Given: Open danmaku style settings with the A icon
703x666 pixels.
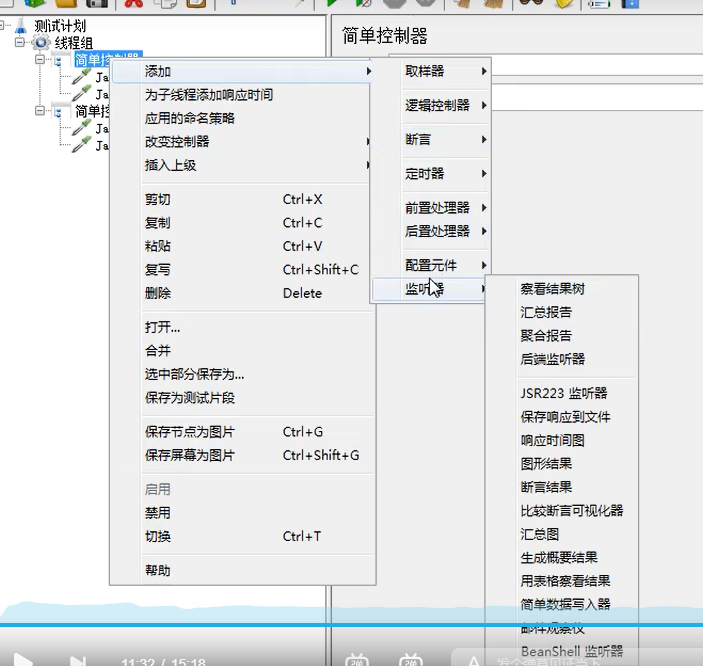Looking at the screenshot, I should (x=474, y=662).
